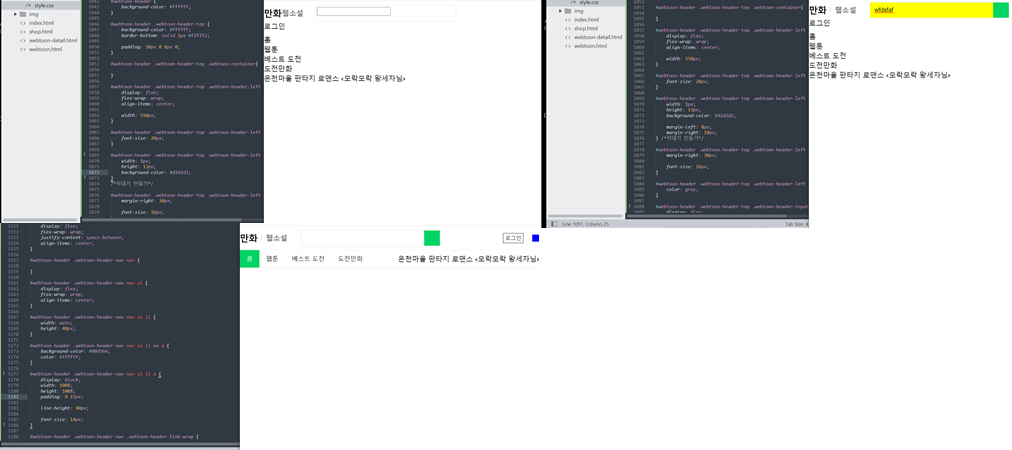Click green search button in the styled preview

[432, 238]
